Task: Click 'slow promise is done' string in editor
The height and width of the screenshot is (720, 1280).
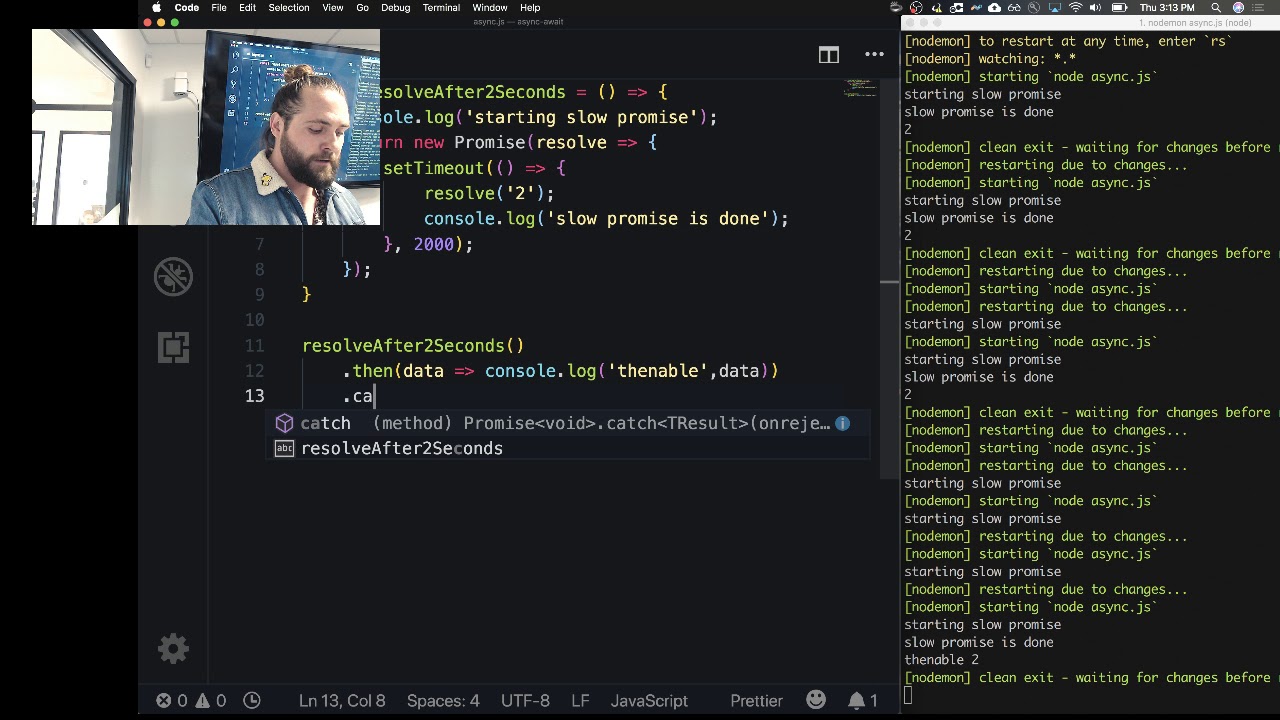Action: 662,219
